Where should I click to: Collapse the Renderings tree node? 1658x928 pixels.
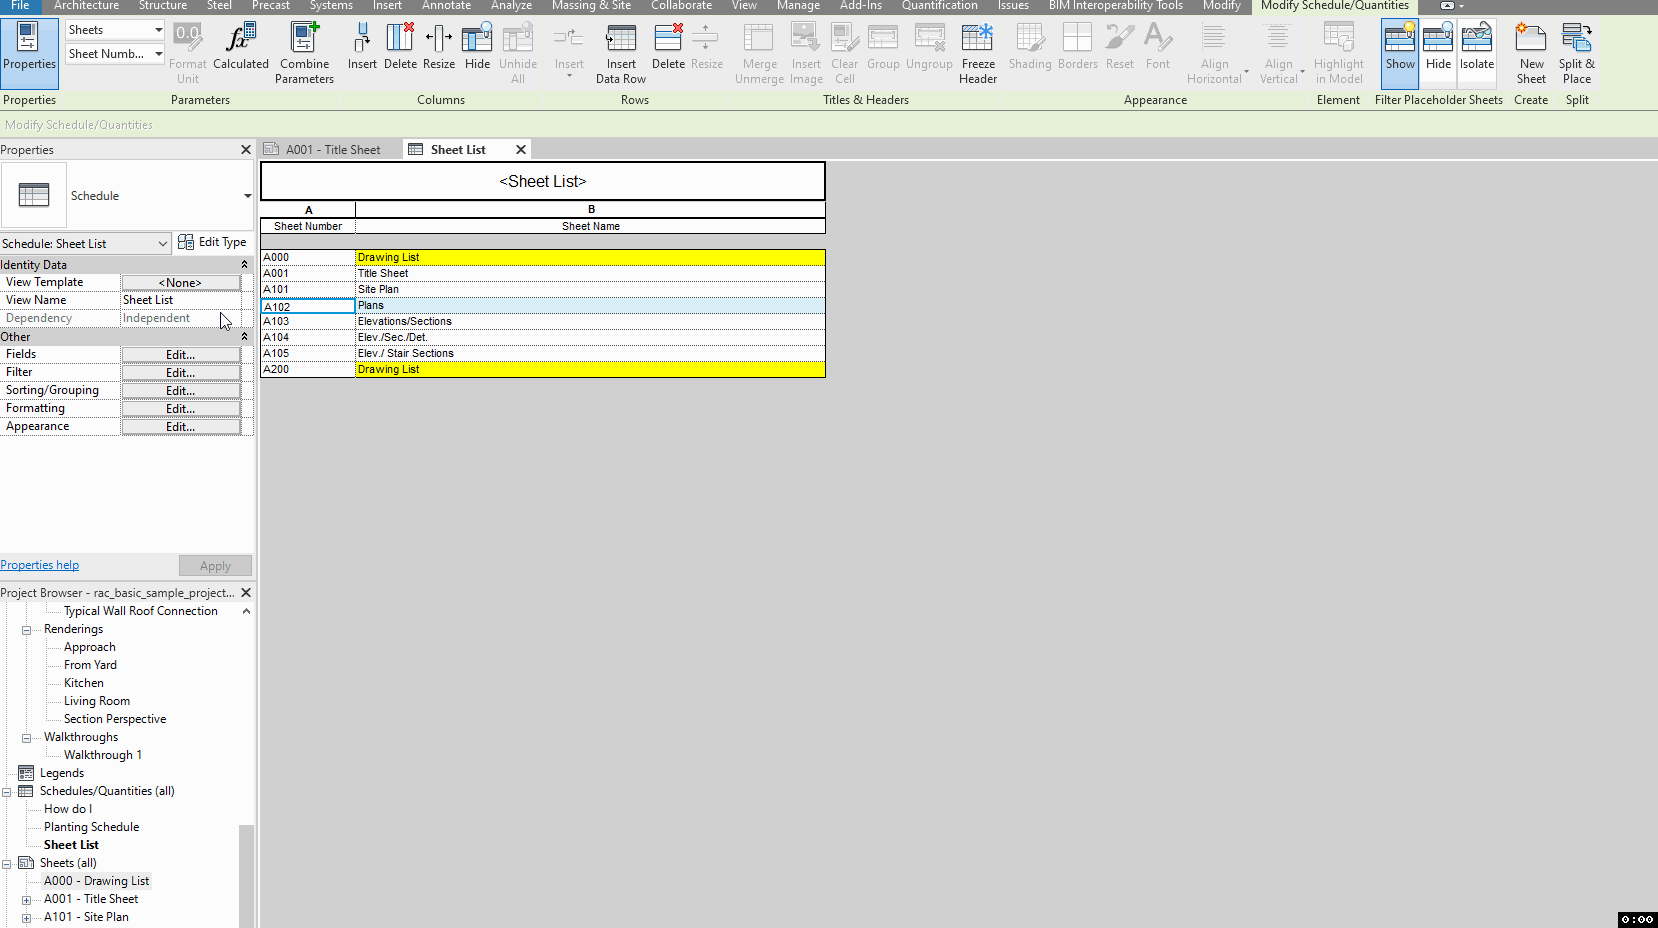(x=27, y=630)
